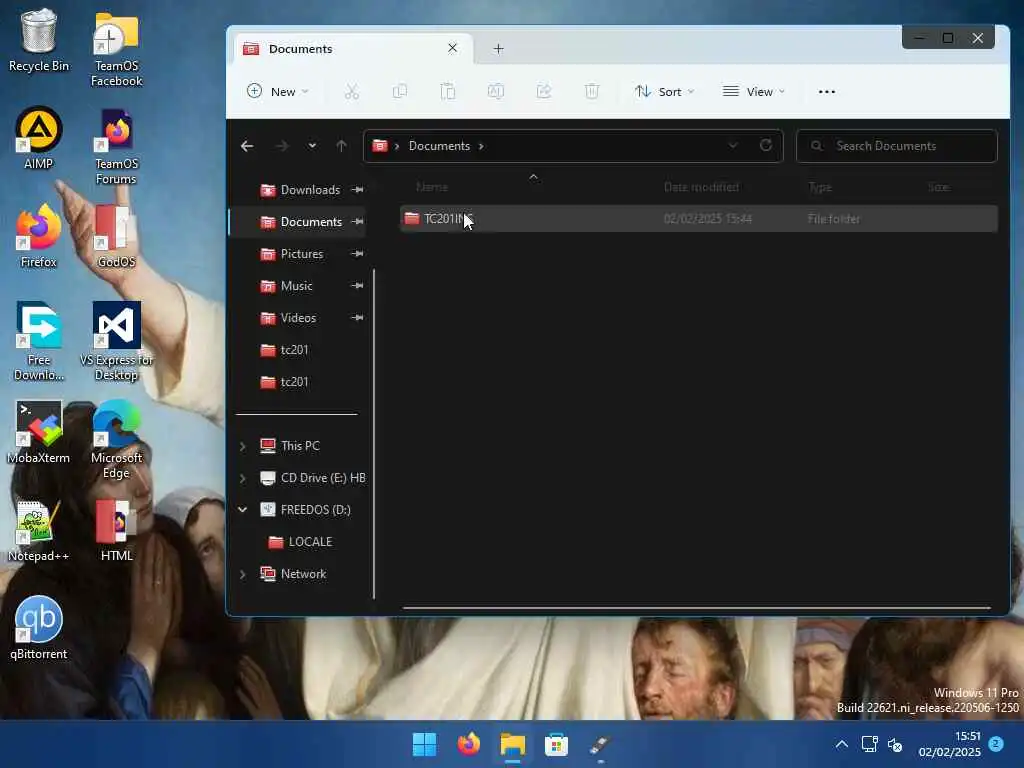Screen dimensions: 1024x768
Task: Click the Delete trash icon
Action: (x=592, y=91)
